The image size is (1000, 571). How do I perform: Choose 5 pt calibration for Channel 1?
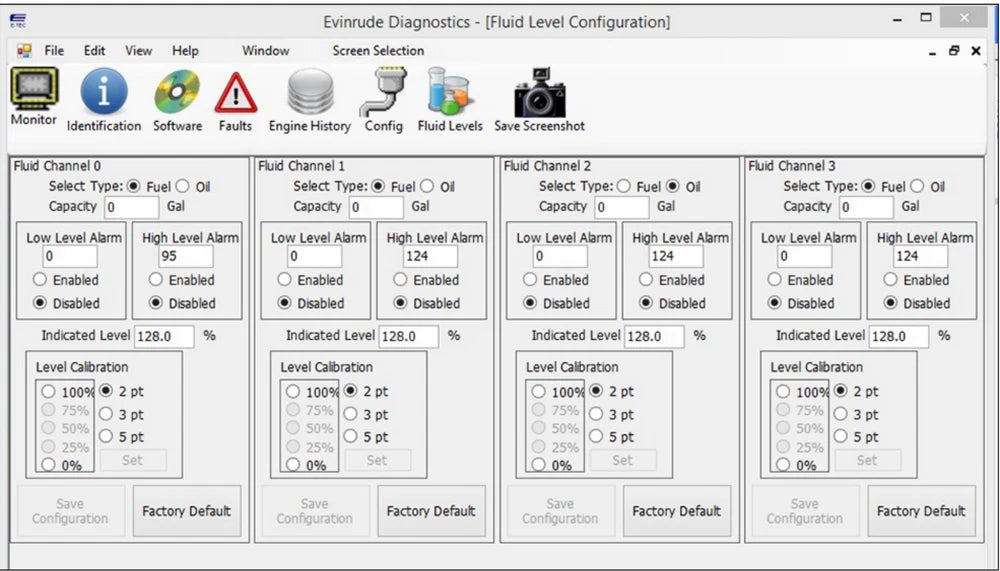350,436
